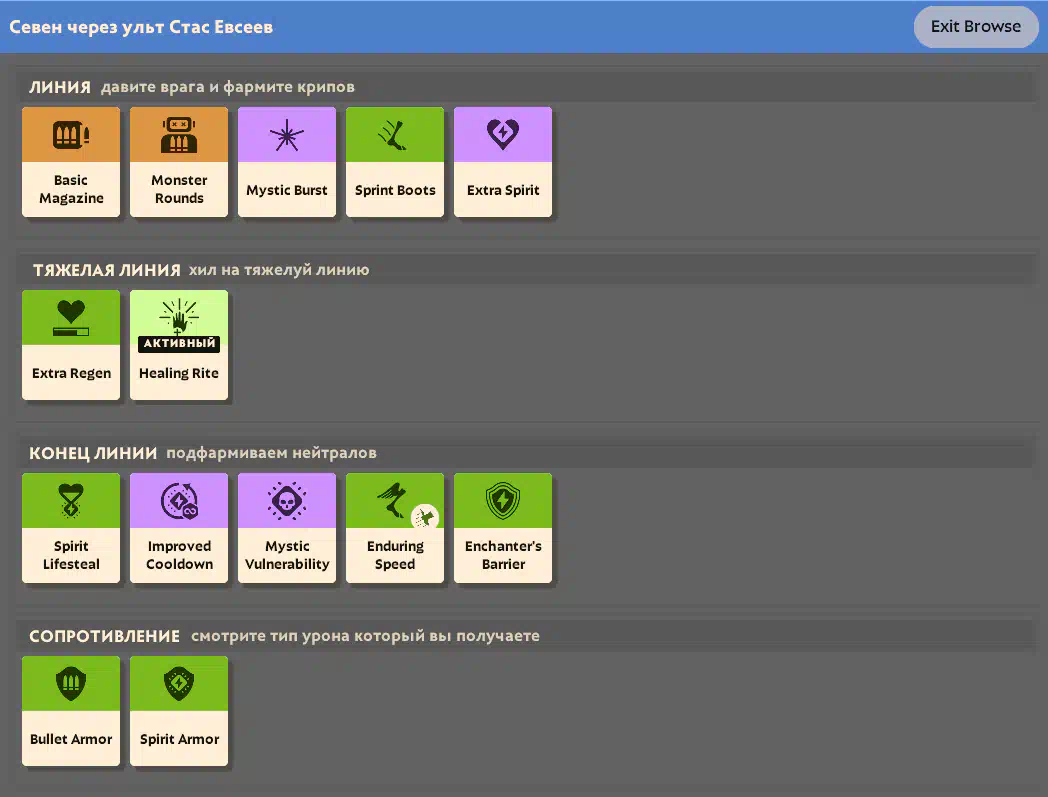Screen dimensions: 1048x797
Task: Click the 'Spirit Armor' name label
Action: tap(179, 739)
